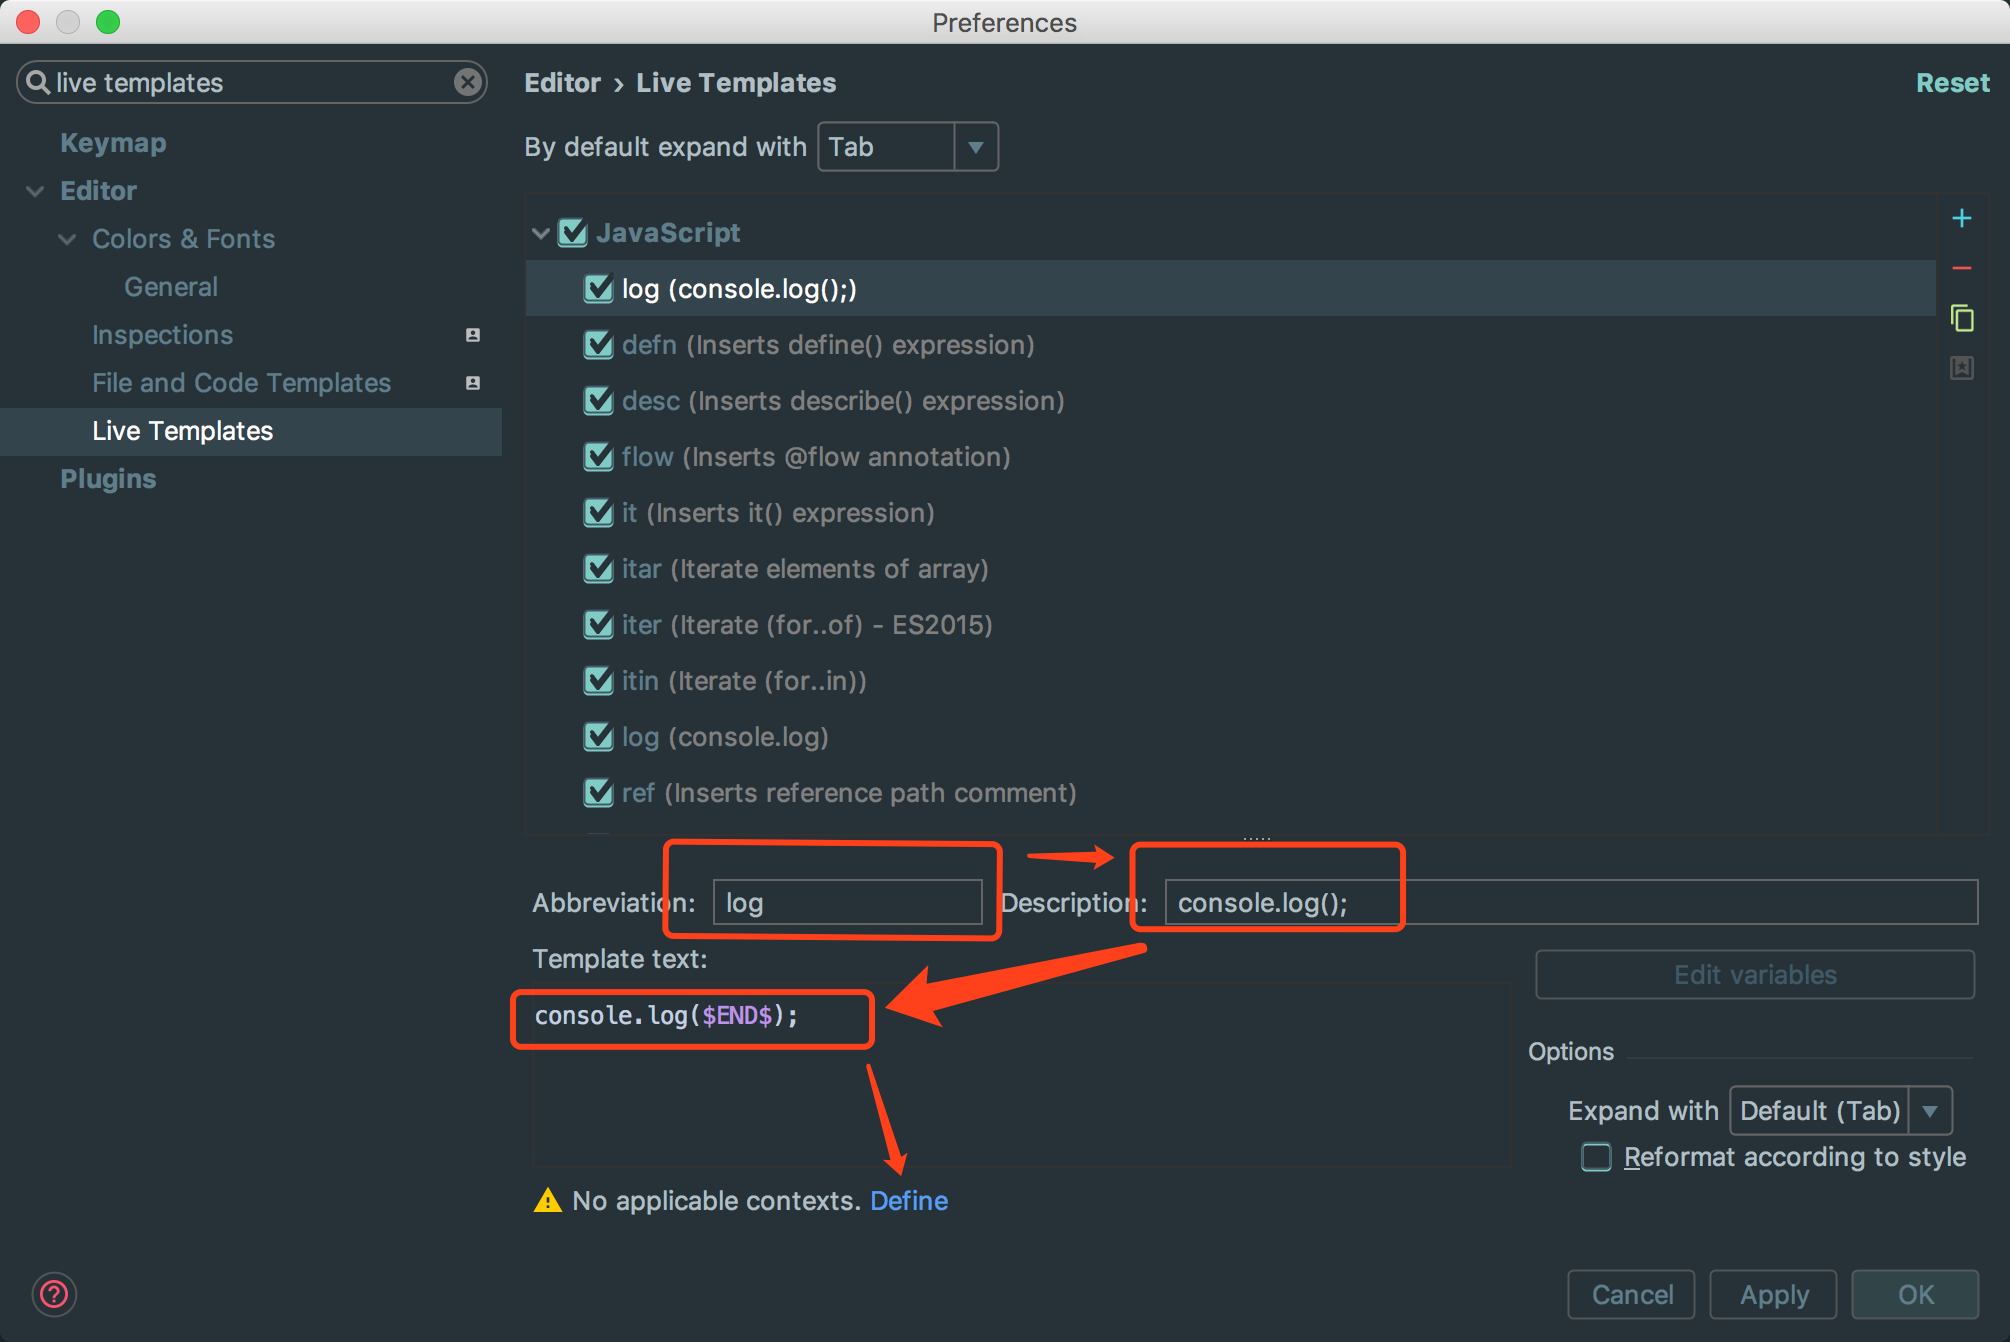Click the minus icon to remove template
The height and width of the screenshot is (1342, 2010).
tap(1961, 268)
